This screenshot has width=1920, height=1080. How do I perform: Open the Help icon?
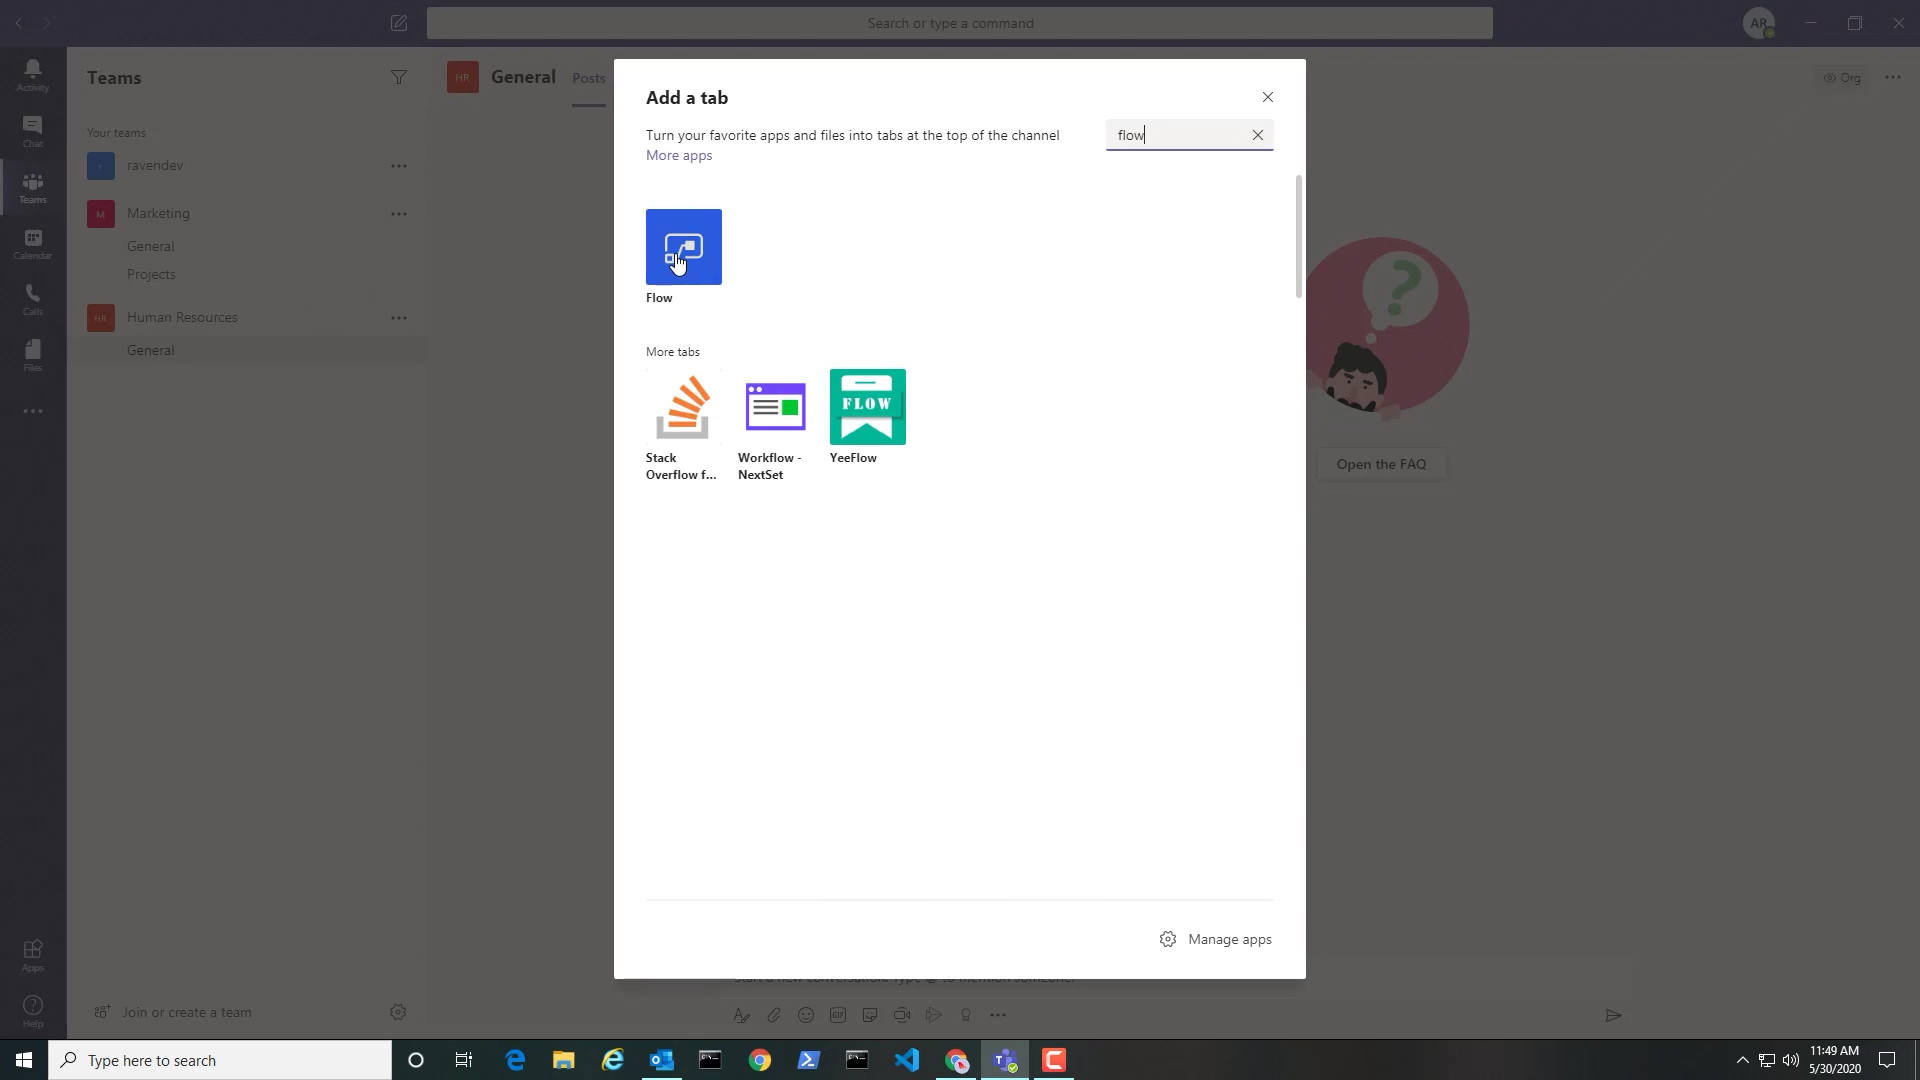point(33,1011)
